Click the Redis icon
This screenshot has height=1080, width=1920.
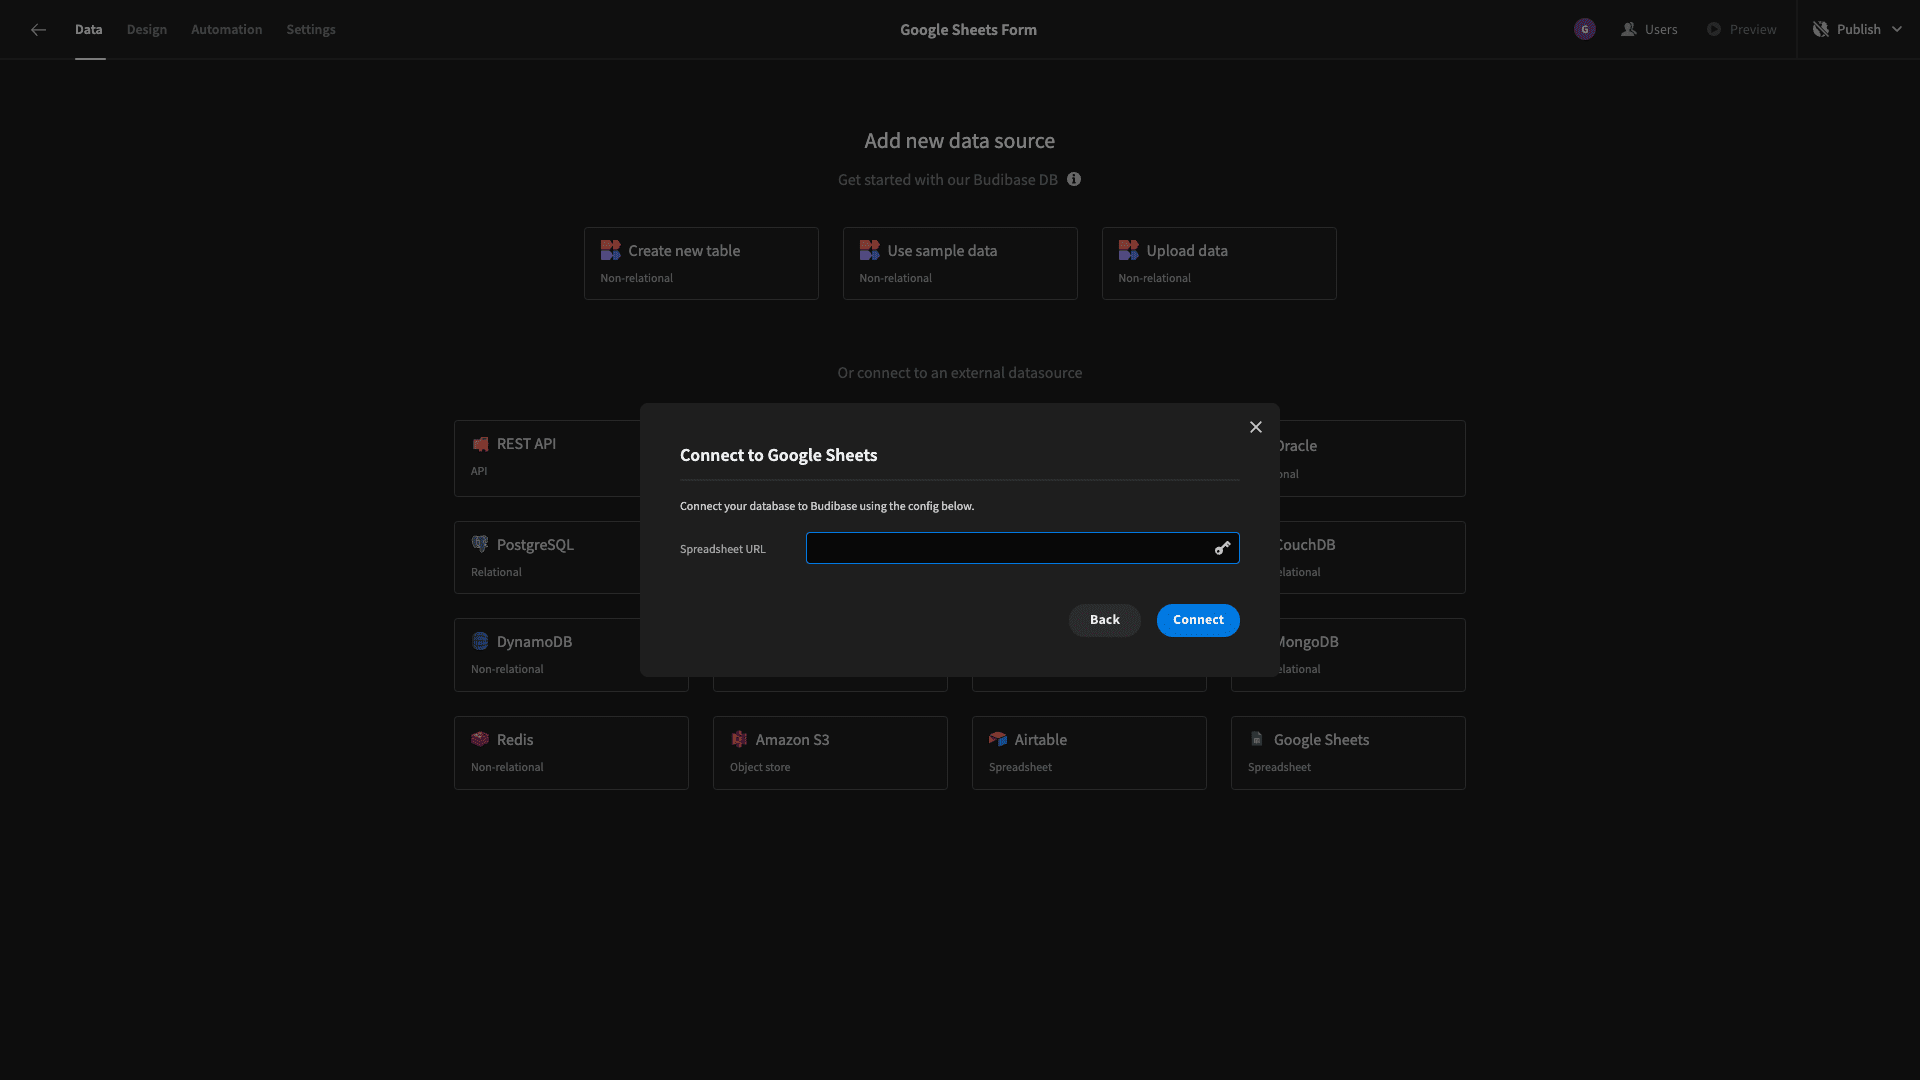pos(480,739)
